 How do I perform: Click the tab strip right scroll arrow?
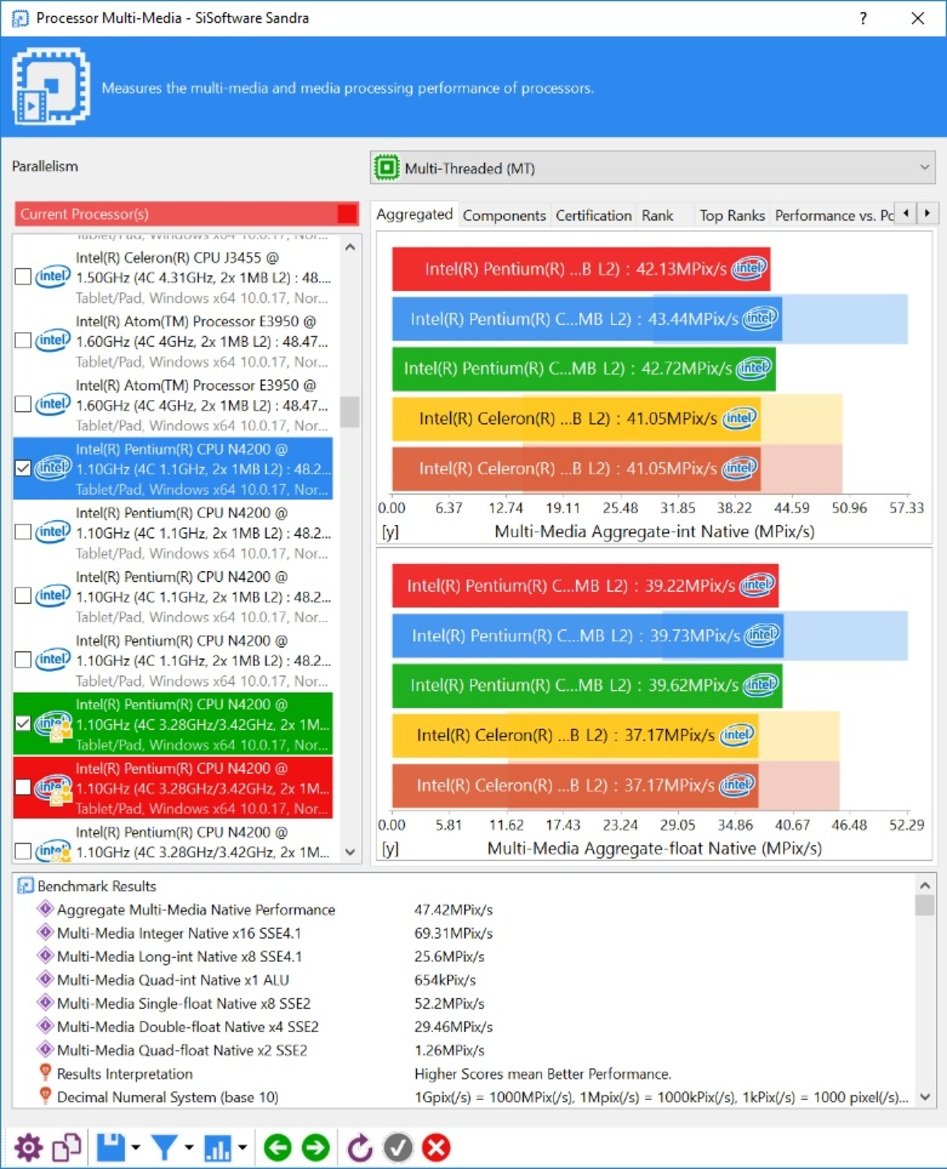pos(927,213)
